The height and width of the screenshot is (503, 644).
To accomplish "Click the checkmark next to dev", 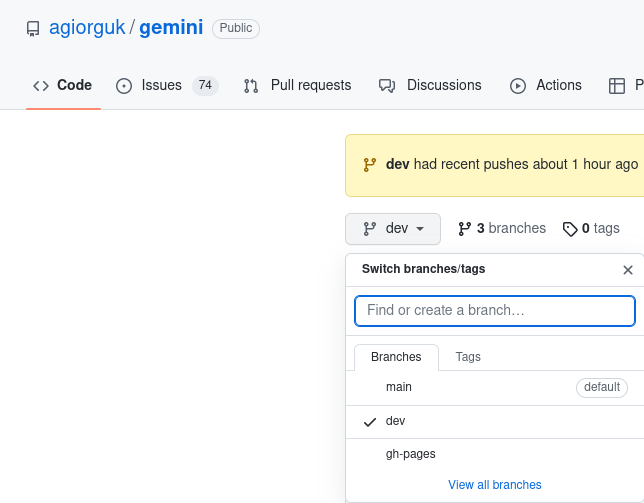I will click(370, 422).
